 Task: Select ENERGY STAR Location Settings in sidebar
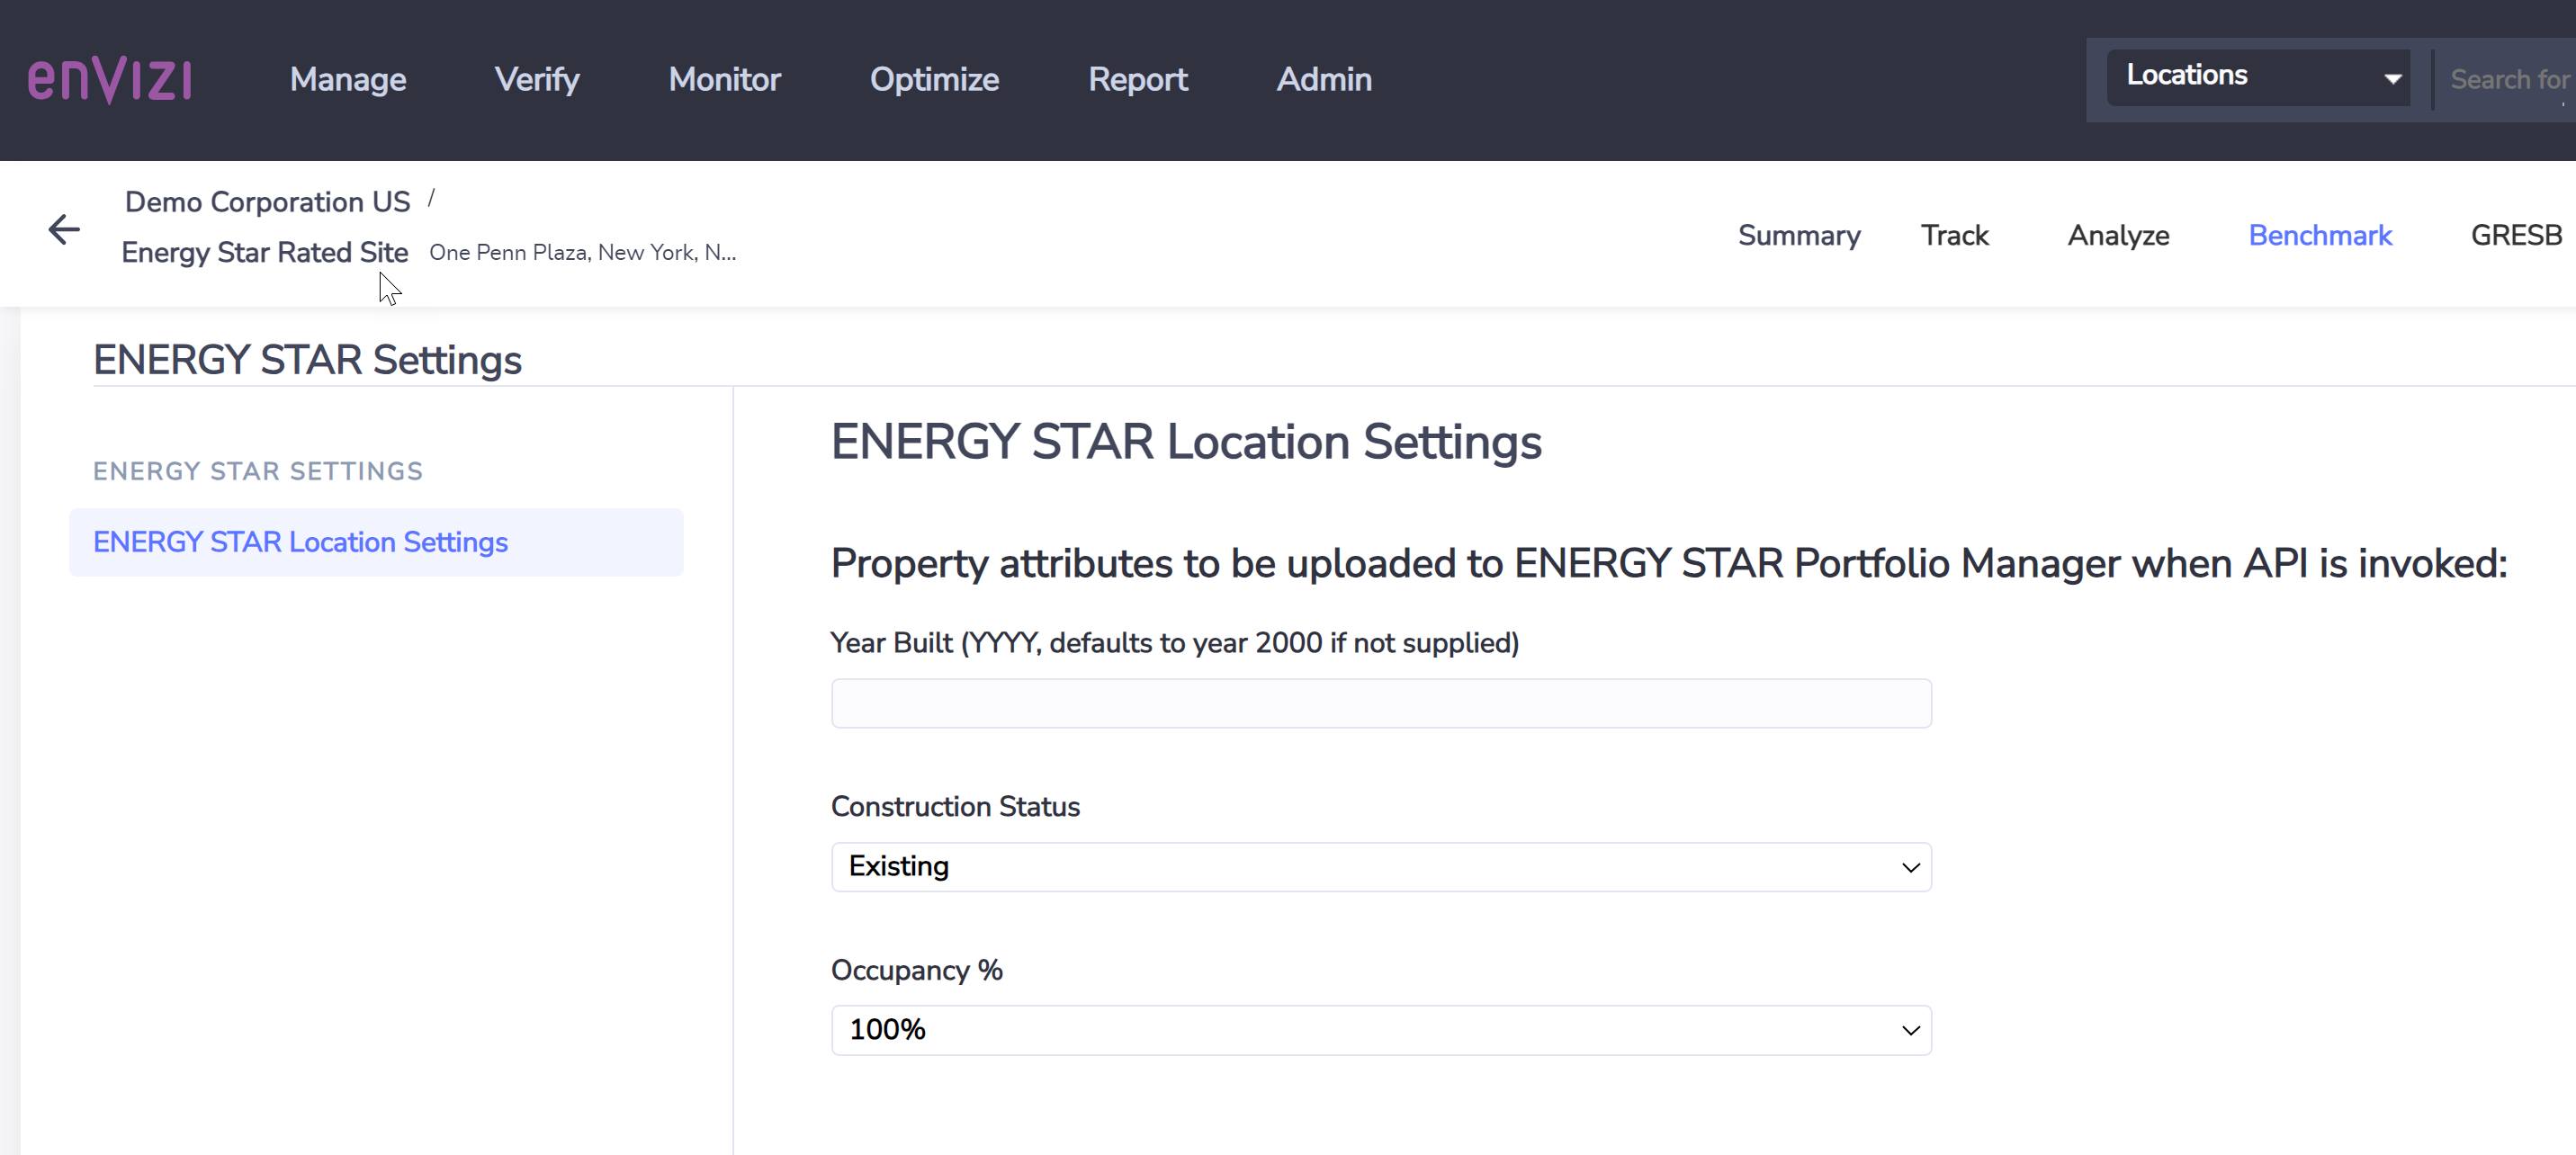coord(376,542)
